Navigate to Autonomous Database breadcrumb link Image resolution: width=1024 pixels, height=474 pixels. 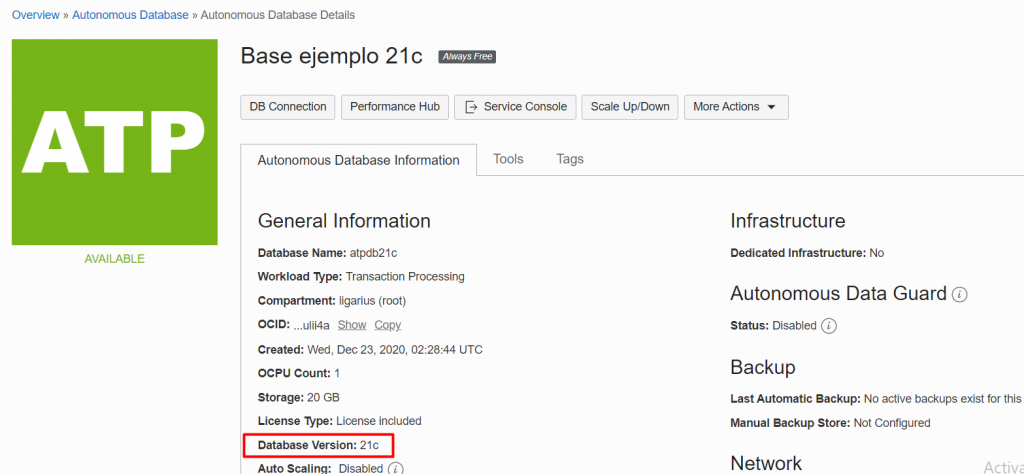point(130,15)
